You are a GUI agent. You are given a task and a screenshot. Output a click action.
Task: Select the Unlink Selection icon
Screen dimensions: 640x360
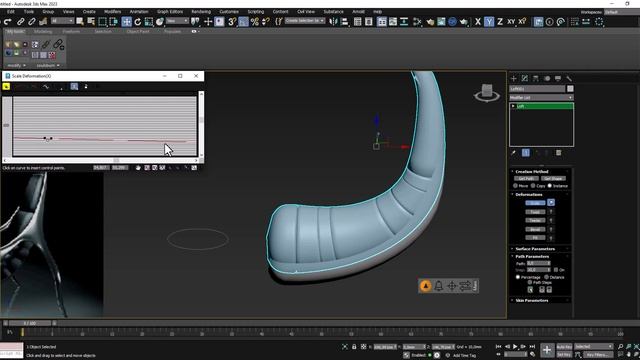31,22
